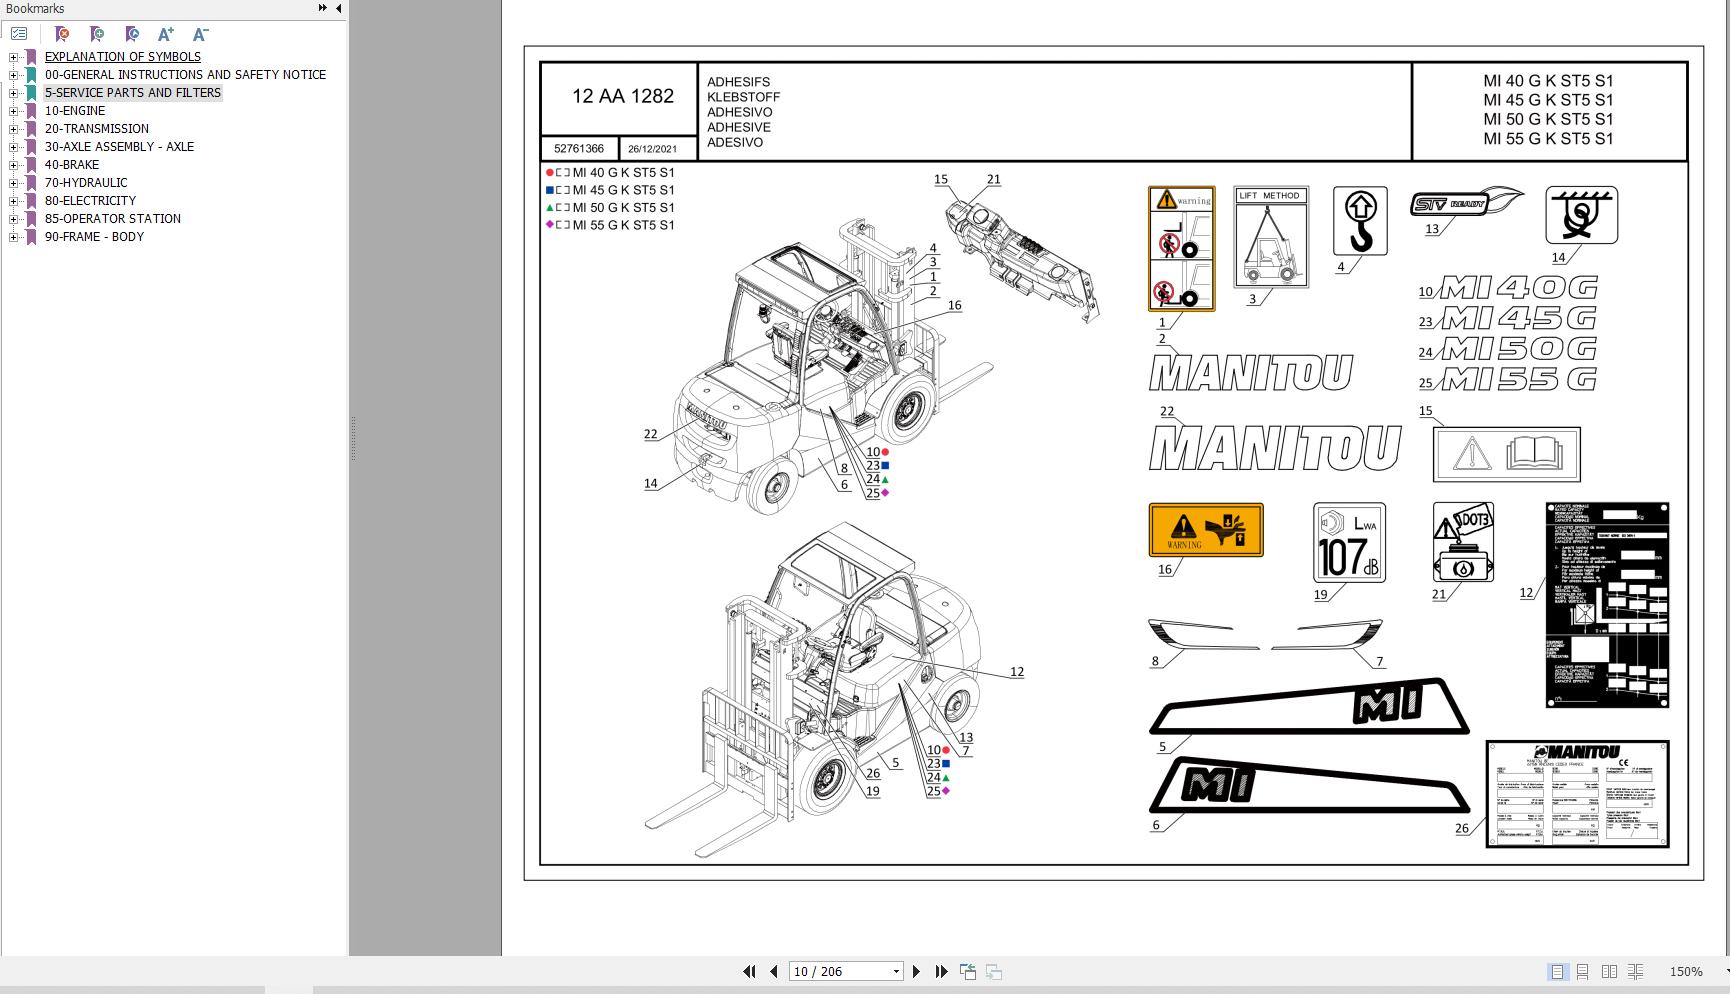Expand the 90-FRAME - BODY node
The height and width of the screenshot is (994, 1730).
(14, 237)
